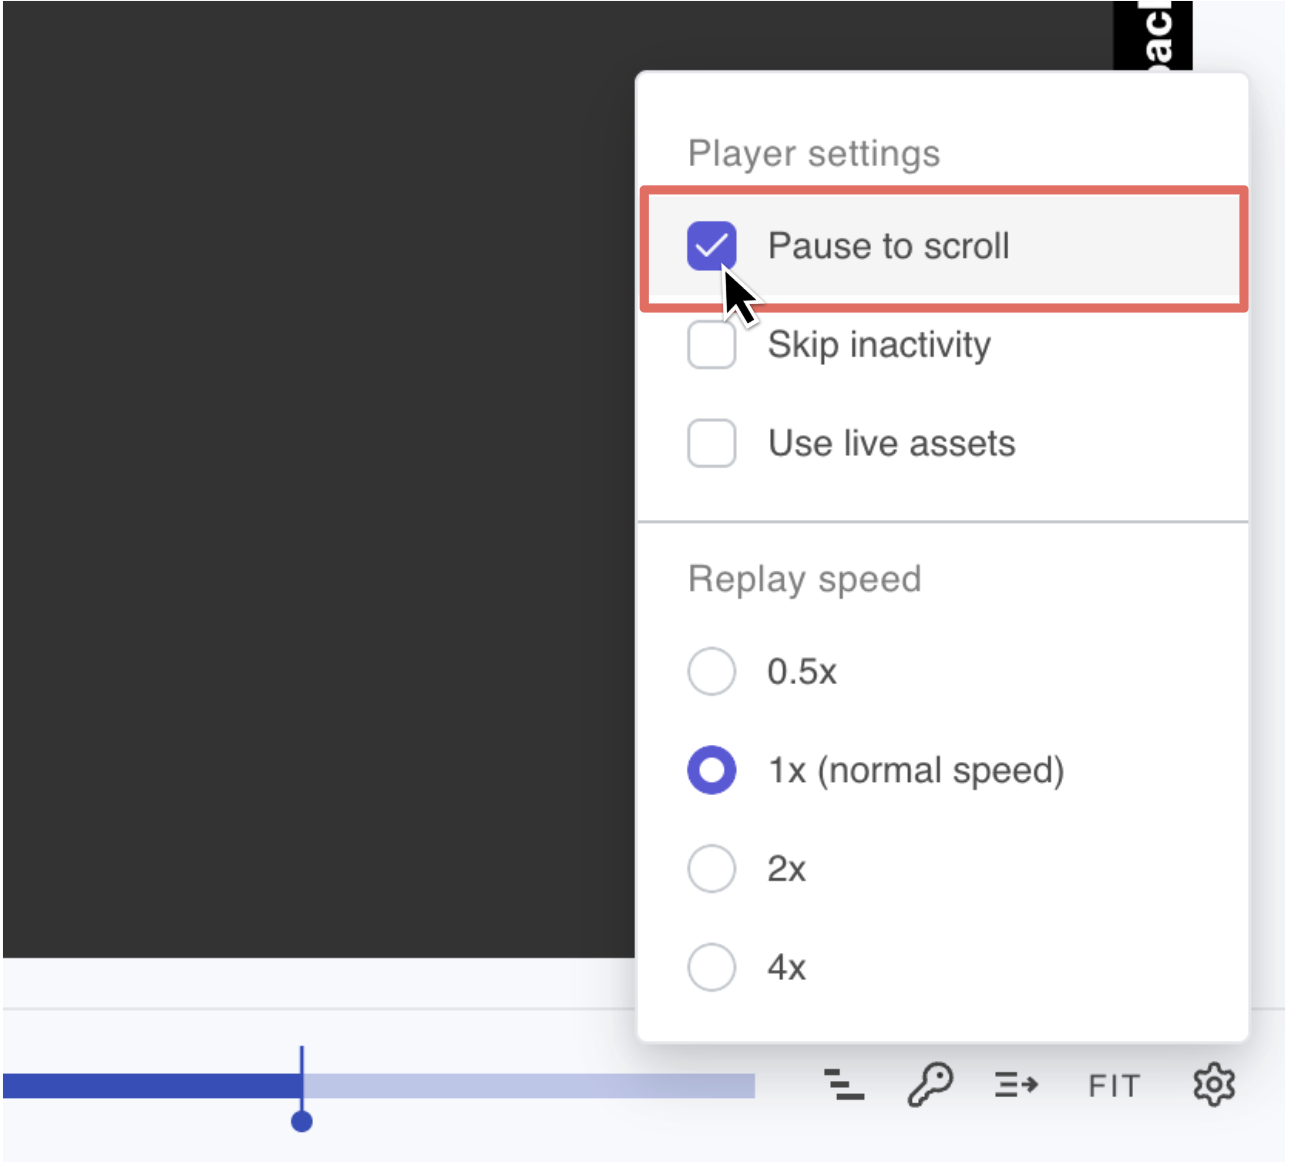Enable the Use live assets checkbox
1290x1162 pixels.
(712, 443)
